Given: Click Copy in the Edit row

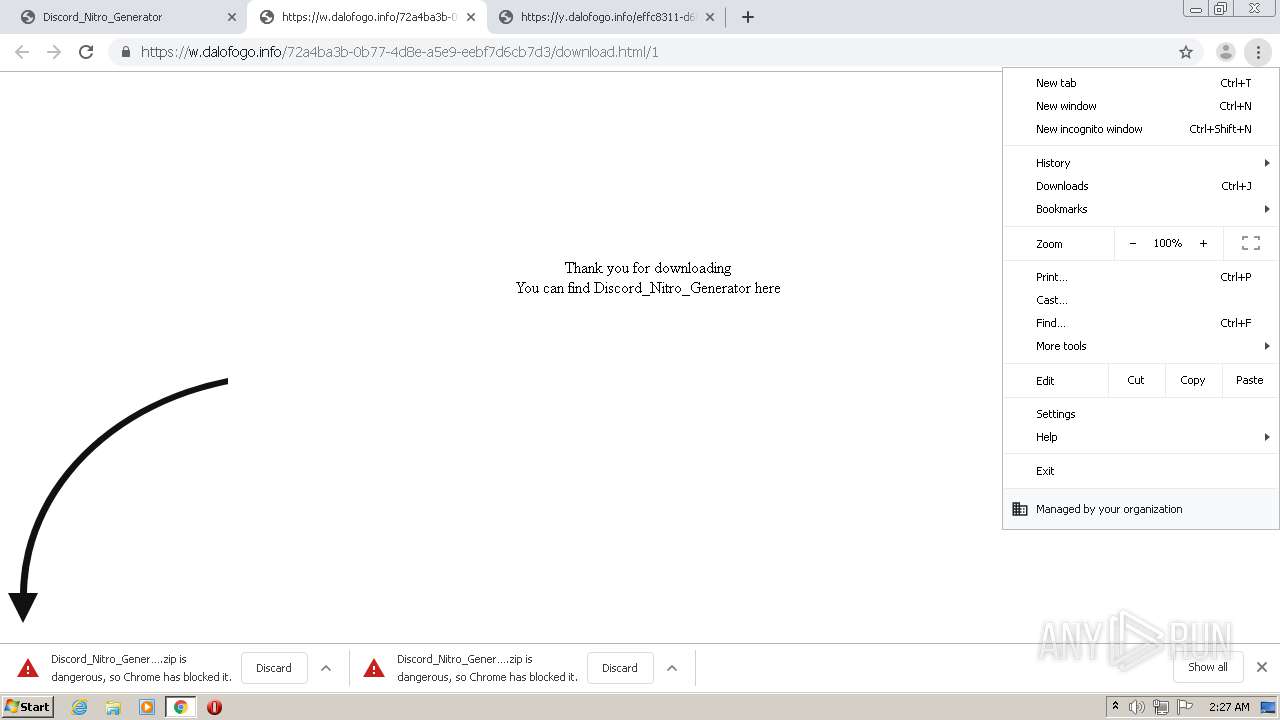Looking at the screenshot, I should [1193, 380].
